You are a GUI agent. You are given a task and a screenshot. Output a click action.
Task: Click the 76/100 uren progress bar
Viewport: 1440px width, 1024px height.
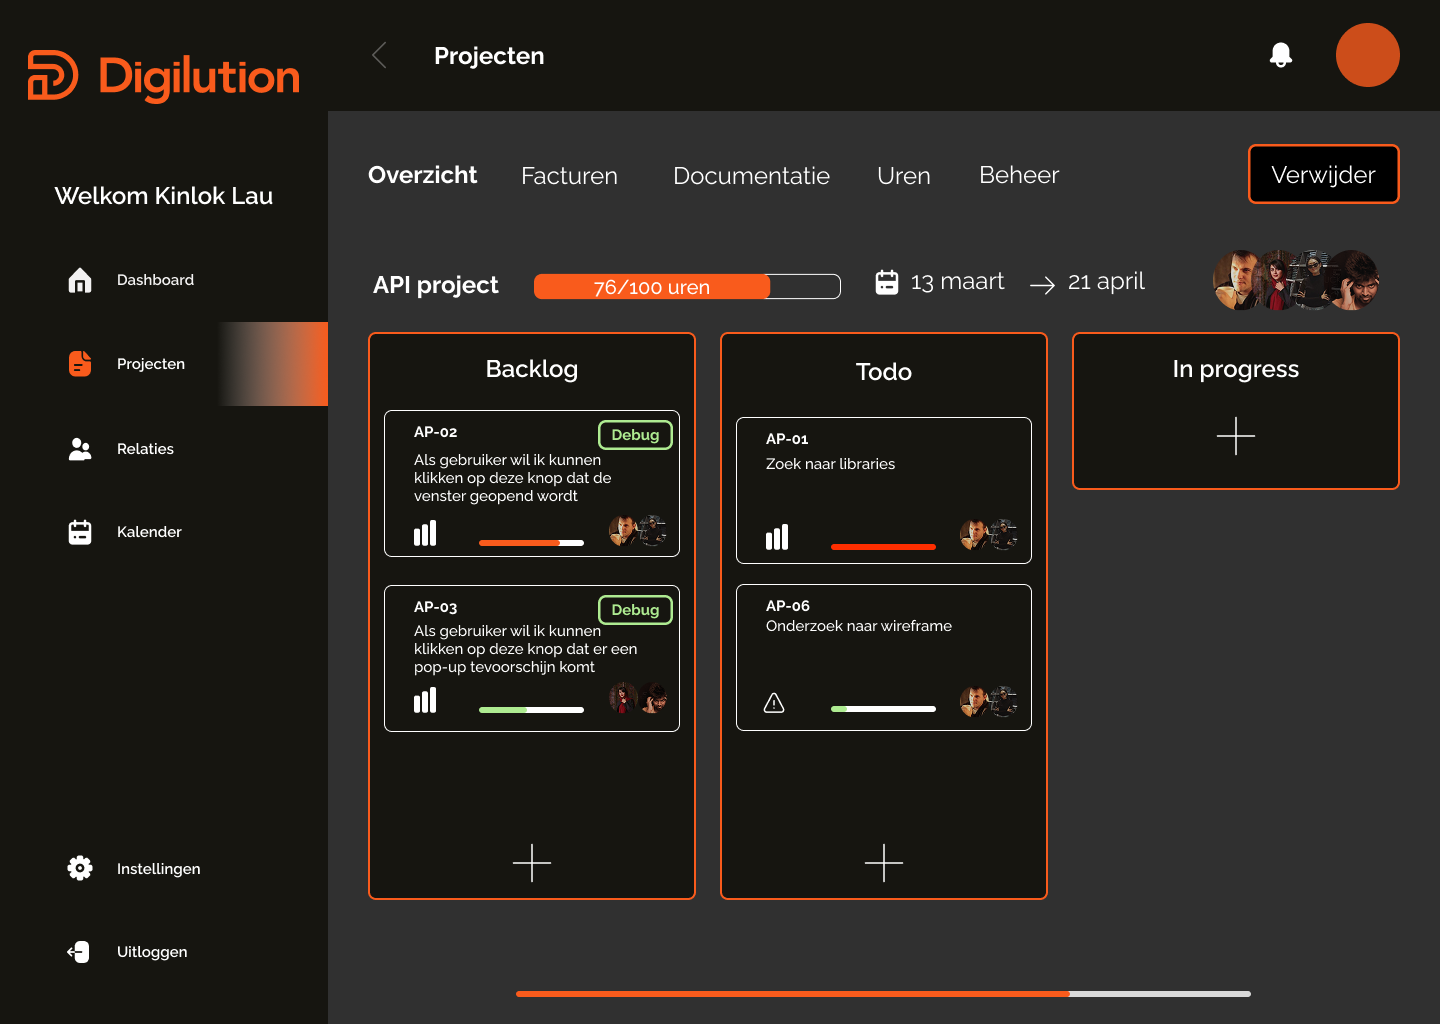point(687,287)
